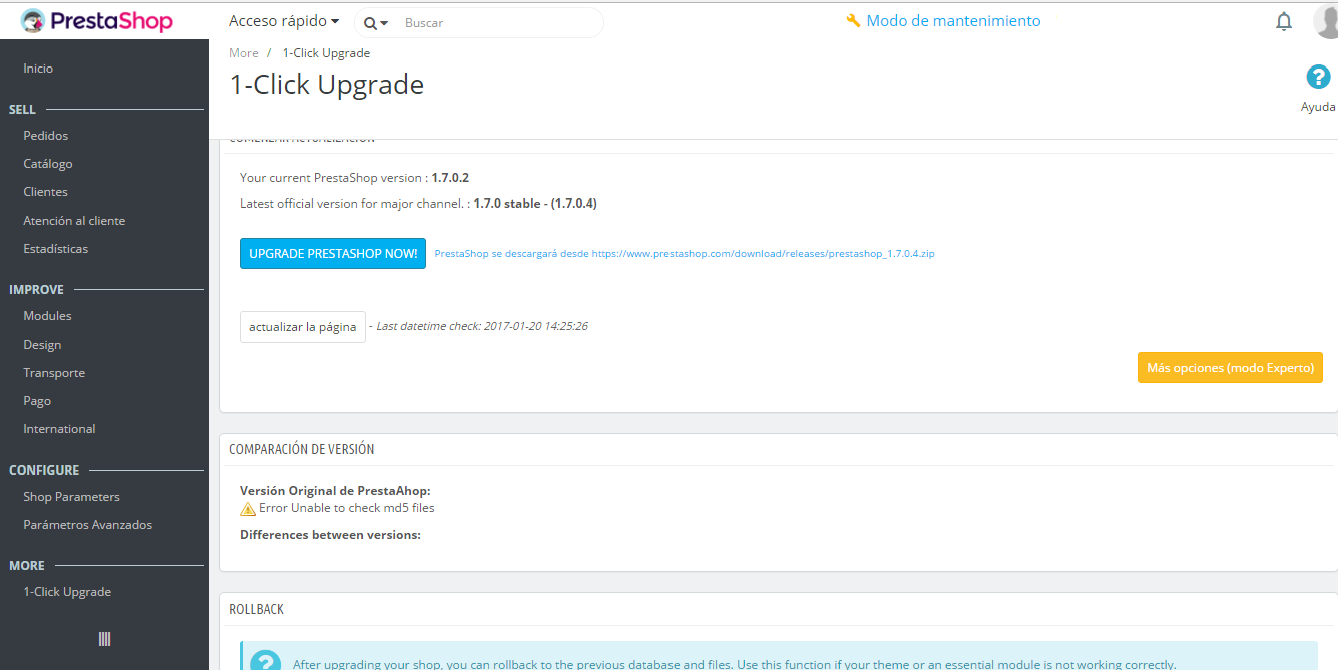Screen dimensions: 1338x670
Task: Go to Inicio in sidebar
Action: tap(38, 69)
